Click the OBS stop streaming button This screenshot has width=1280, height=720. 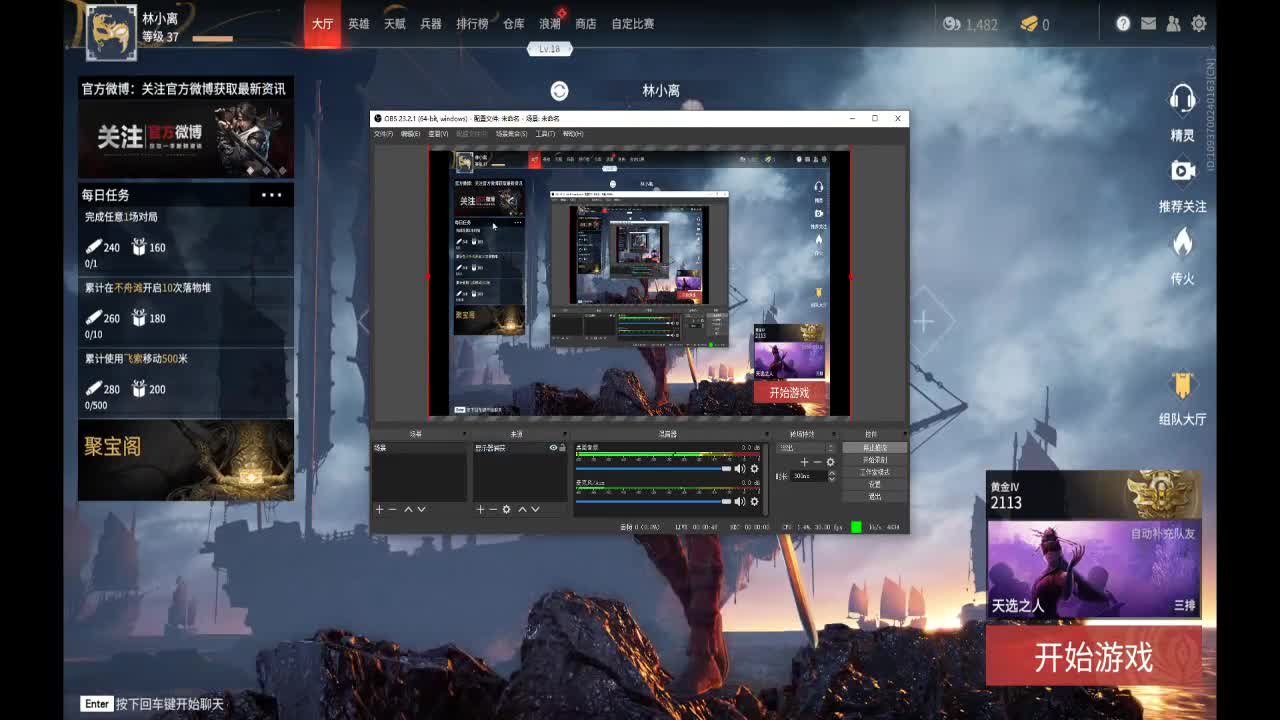(x=875, y=448)
